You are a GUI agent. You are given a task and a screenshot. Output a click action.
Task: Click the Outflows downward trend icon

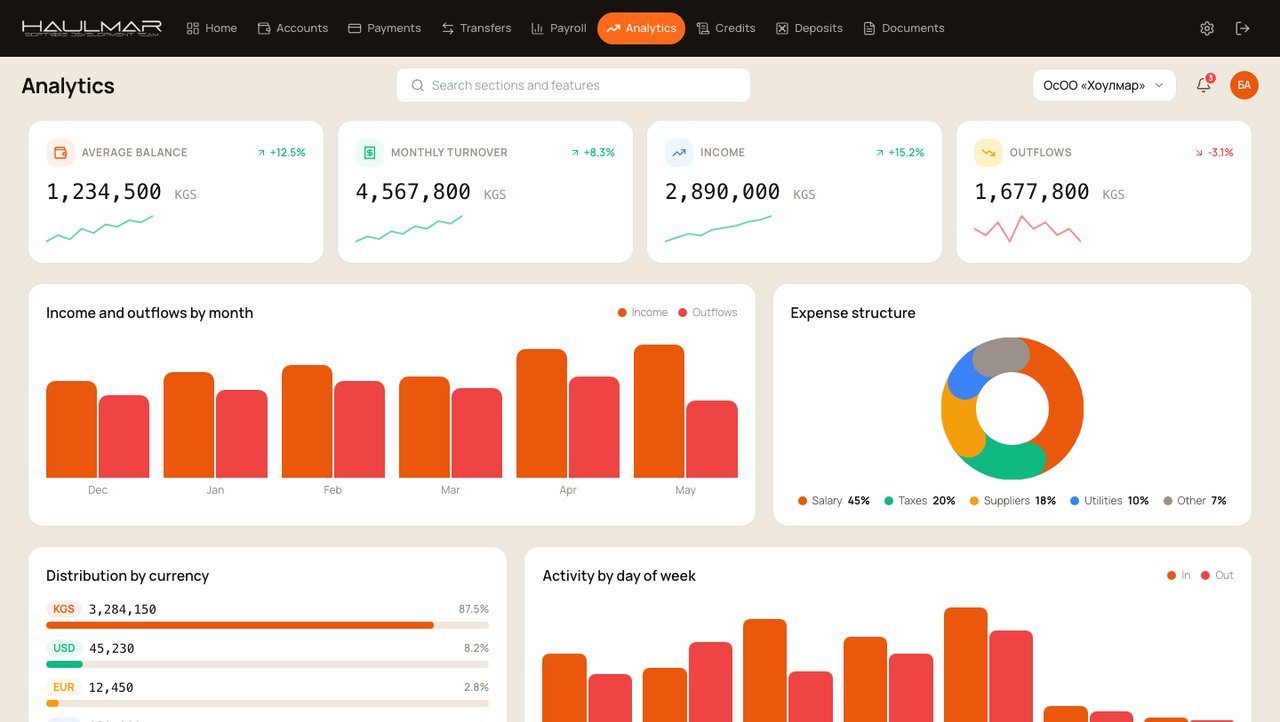pos(989,153)
